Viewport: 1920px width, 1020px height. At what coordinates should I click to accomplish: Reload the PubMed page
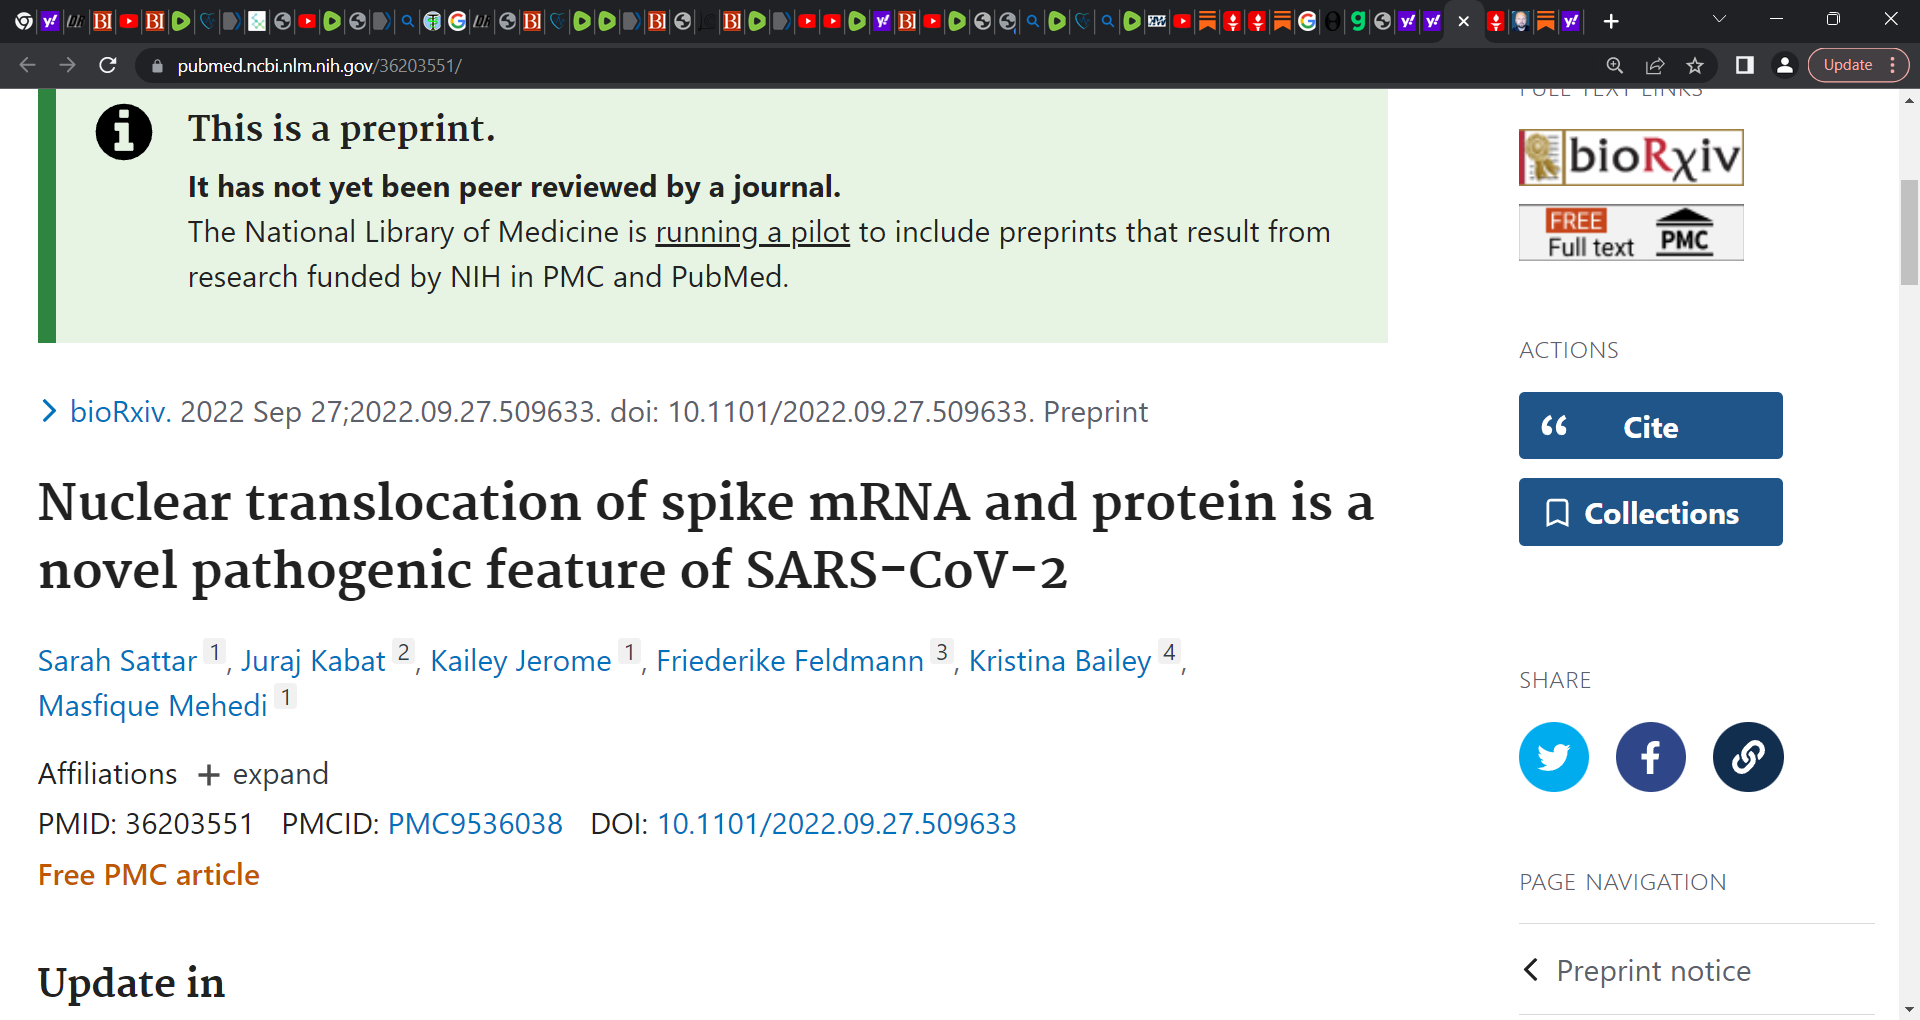(x=108, y=65)
